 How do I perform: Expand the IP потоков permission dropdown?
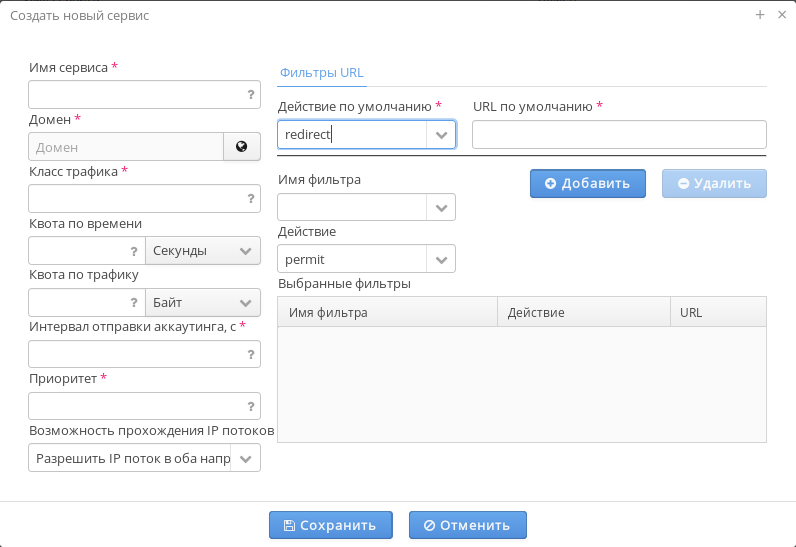coord(246,458)
